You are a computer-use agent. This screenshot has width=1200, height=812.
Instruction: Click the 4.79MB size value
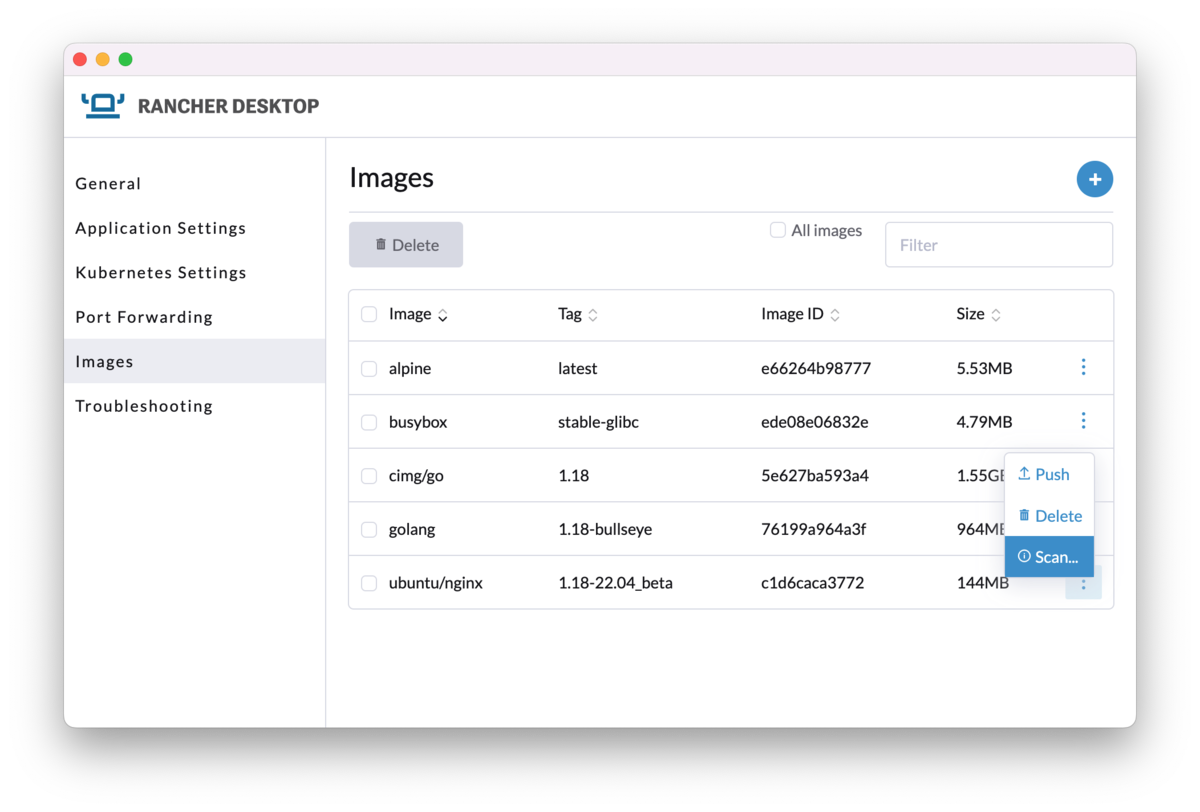tap(984, 422)
